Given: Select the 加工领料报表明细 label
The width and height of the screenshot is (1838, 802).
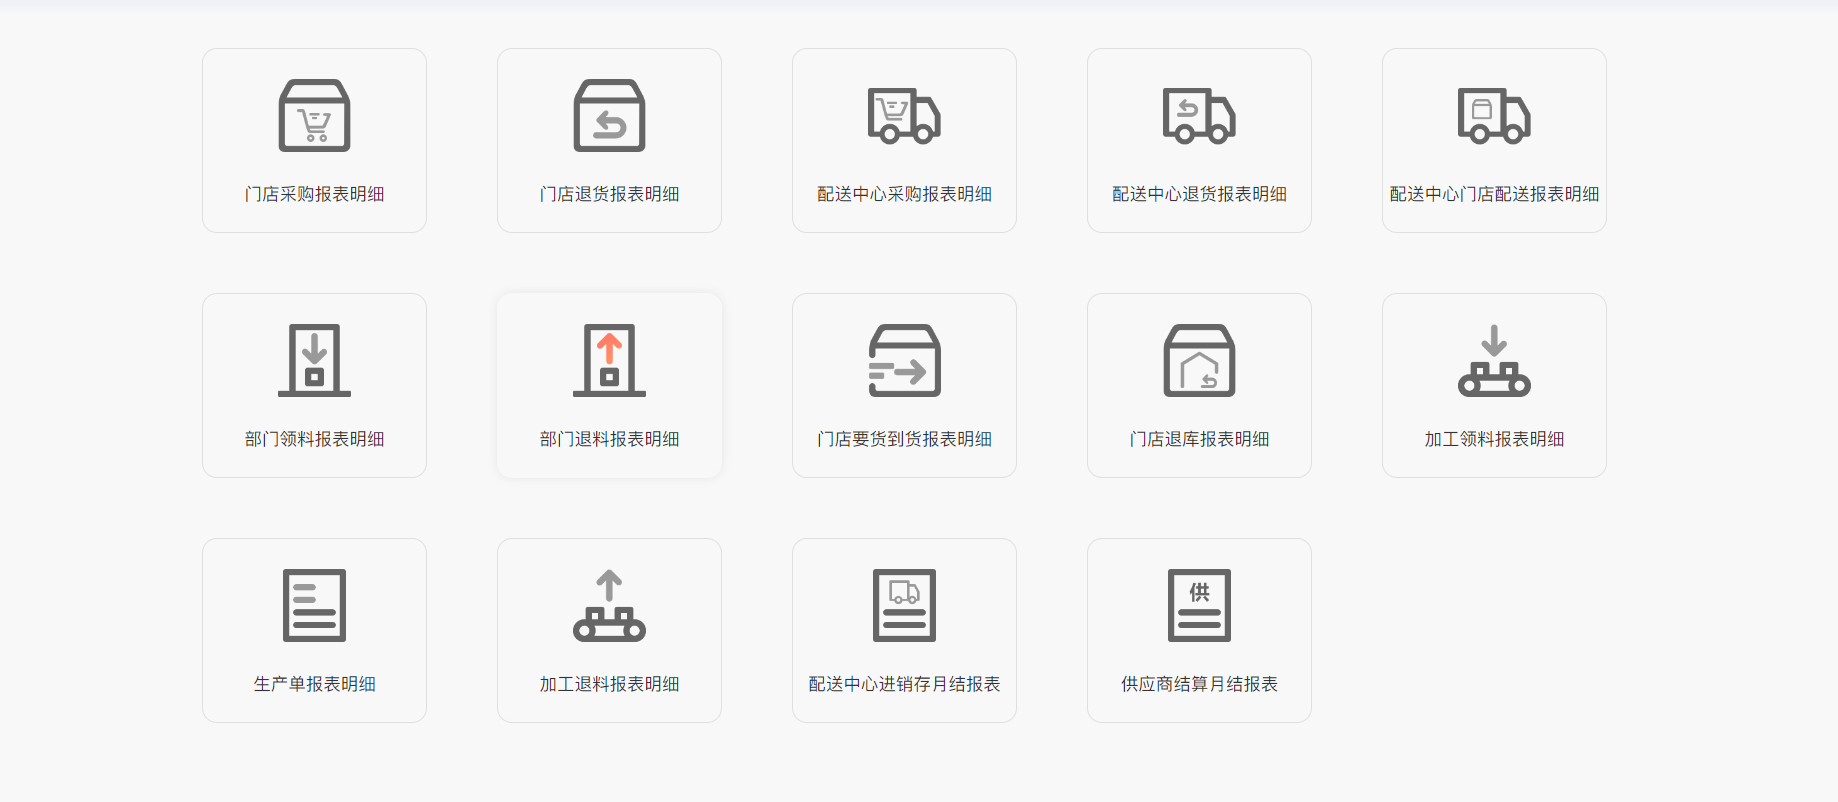Looking at the screenshot, I should click(x=1494, y=439).
